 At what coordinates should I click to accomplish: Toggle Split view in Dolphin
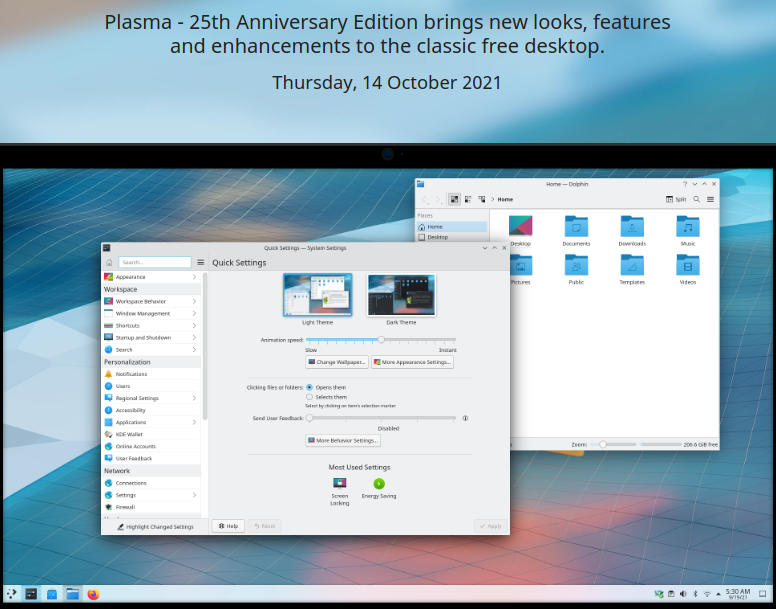[x=676, y=199]
